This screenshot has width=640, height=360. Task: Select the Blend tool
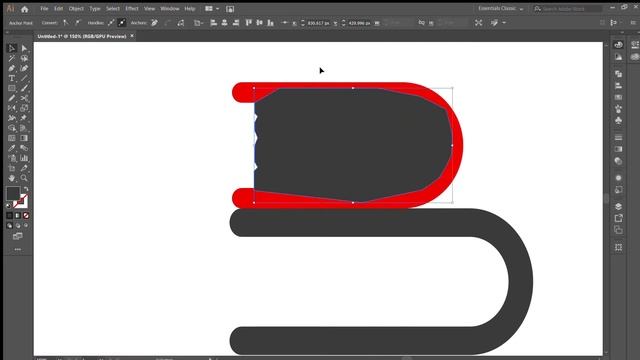24,148
